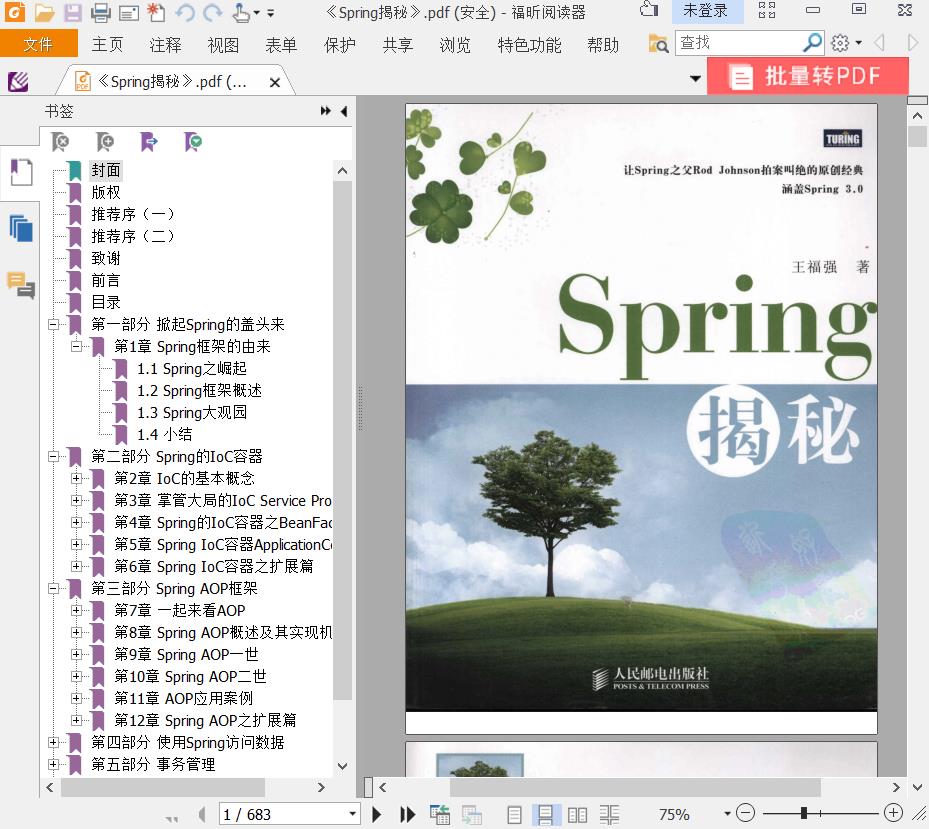
Task: Collapse the 第一部分 掀起Spring的盖头来 bookmark node
Action: [x=54, y=324]
